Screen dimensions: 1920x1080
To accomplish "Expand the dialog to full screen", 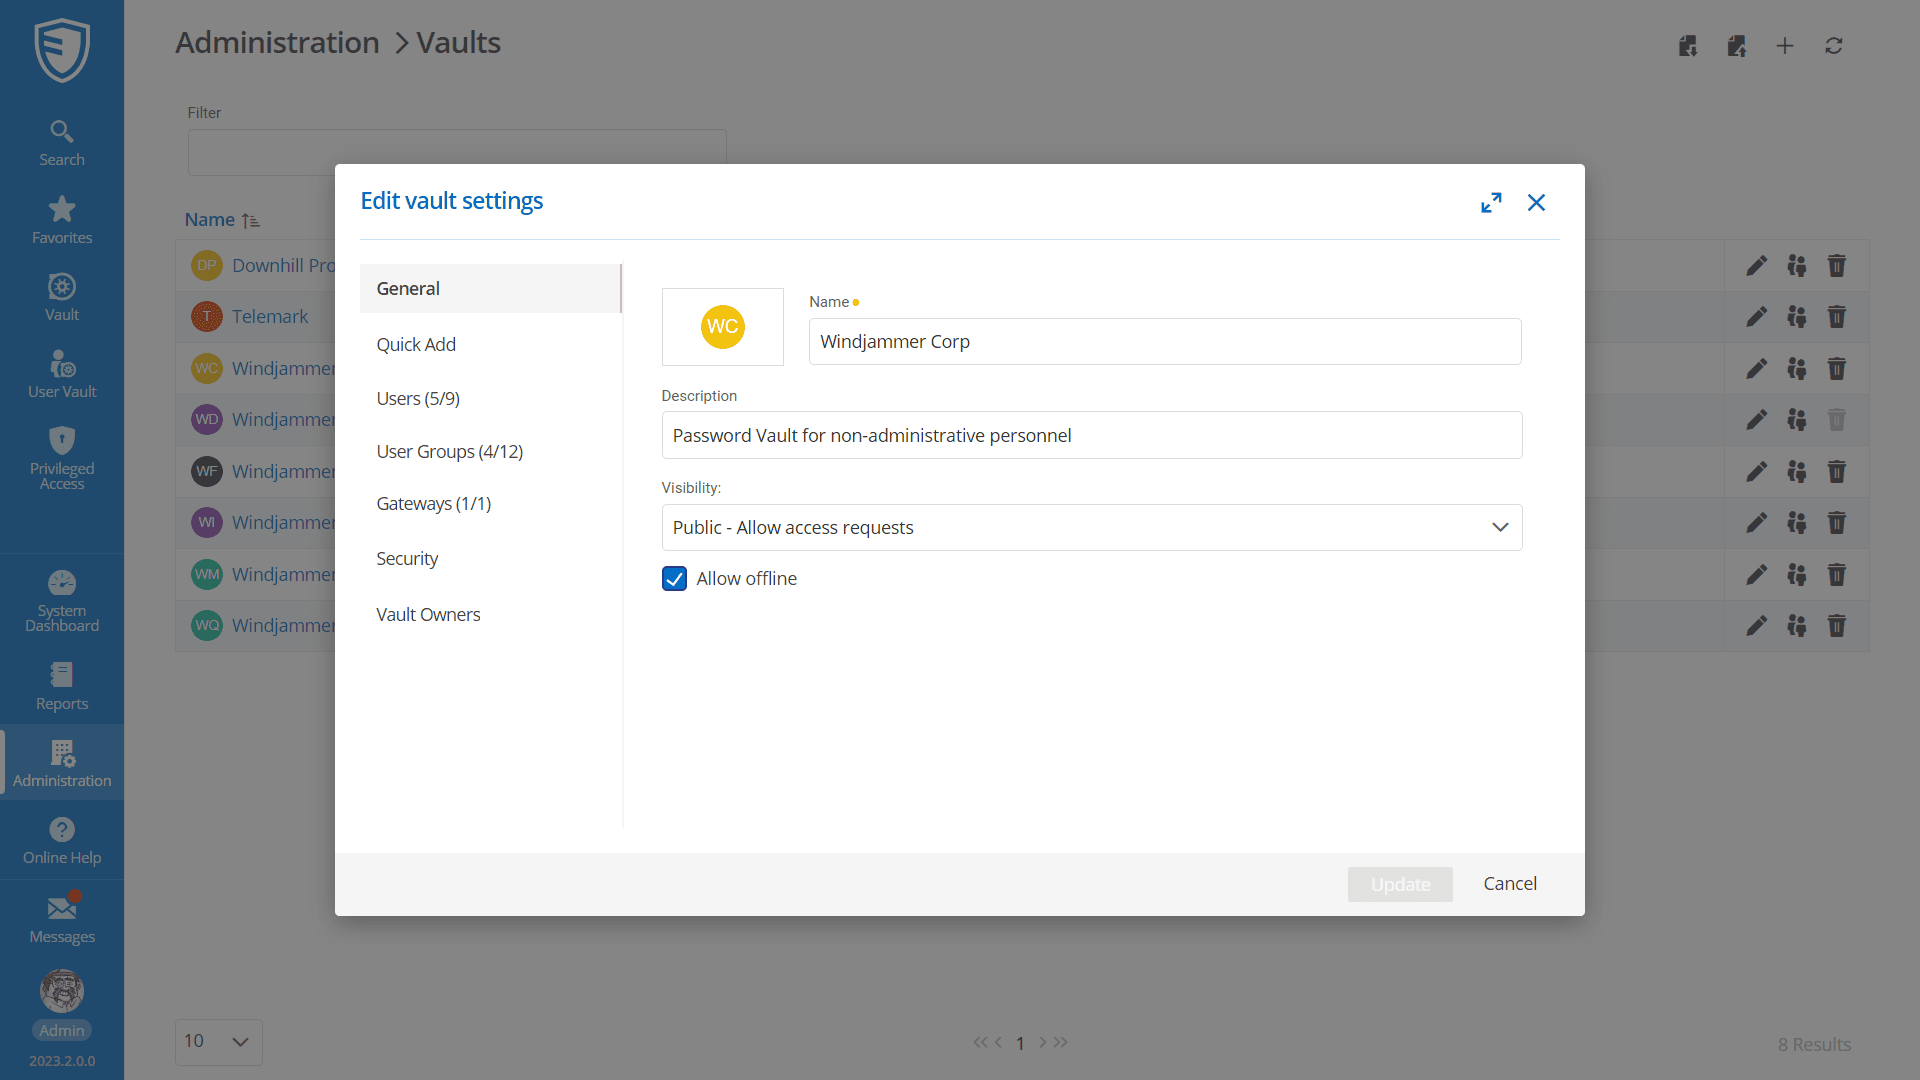I will click(1491, 203).
